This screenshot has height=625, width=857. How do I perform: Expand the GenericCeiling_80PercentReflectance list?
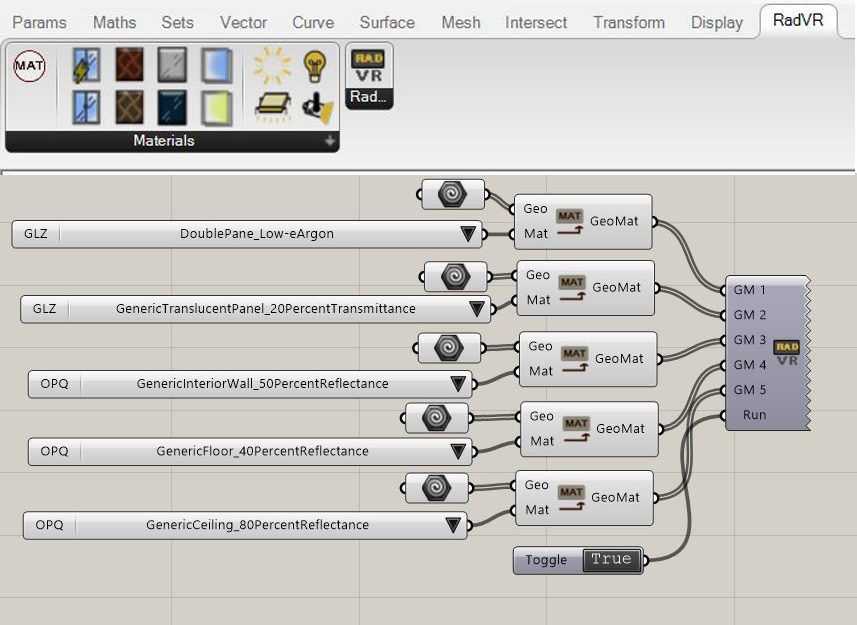click(x=453, y=525)
